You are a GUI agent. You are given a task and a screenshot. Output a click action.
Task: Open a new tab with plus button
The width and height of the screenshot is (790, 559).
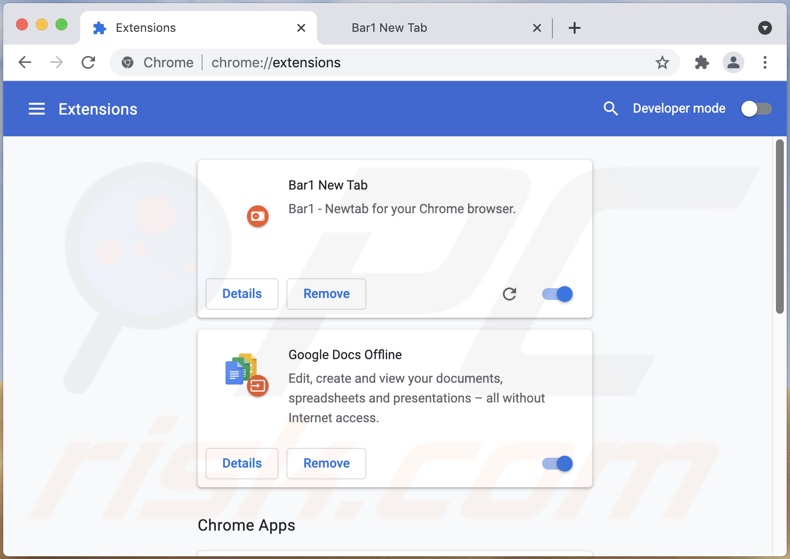pos(574,28)
